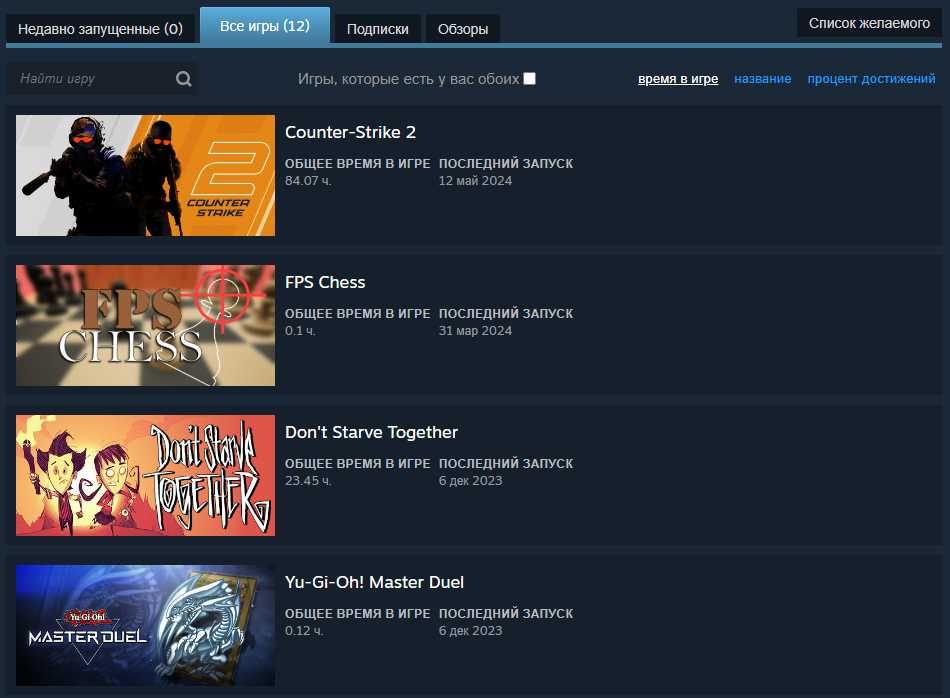
Task: Click the label Игры, которые есть у вас обоих
Action: (408, 79)
